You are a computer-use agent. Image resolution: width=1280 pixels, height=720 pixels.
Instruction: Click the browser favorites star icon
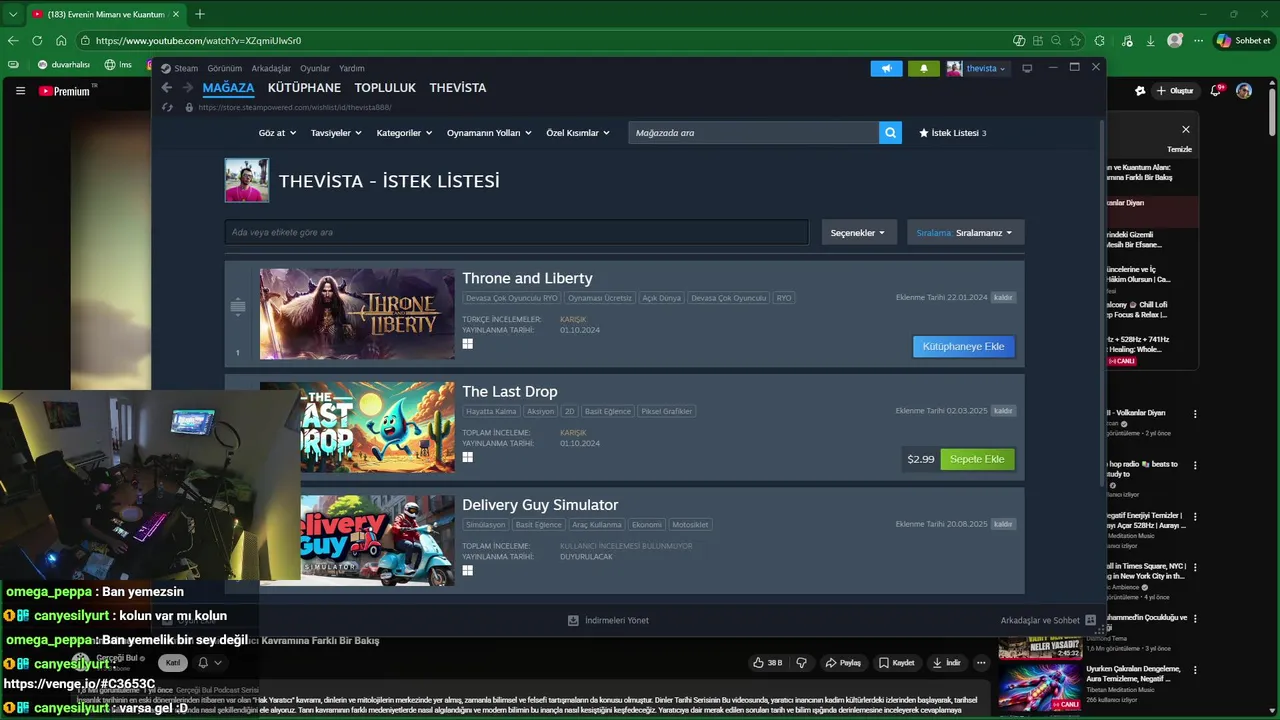coord(1075,41)
